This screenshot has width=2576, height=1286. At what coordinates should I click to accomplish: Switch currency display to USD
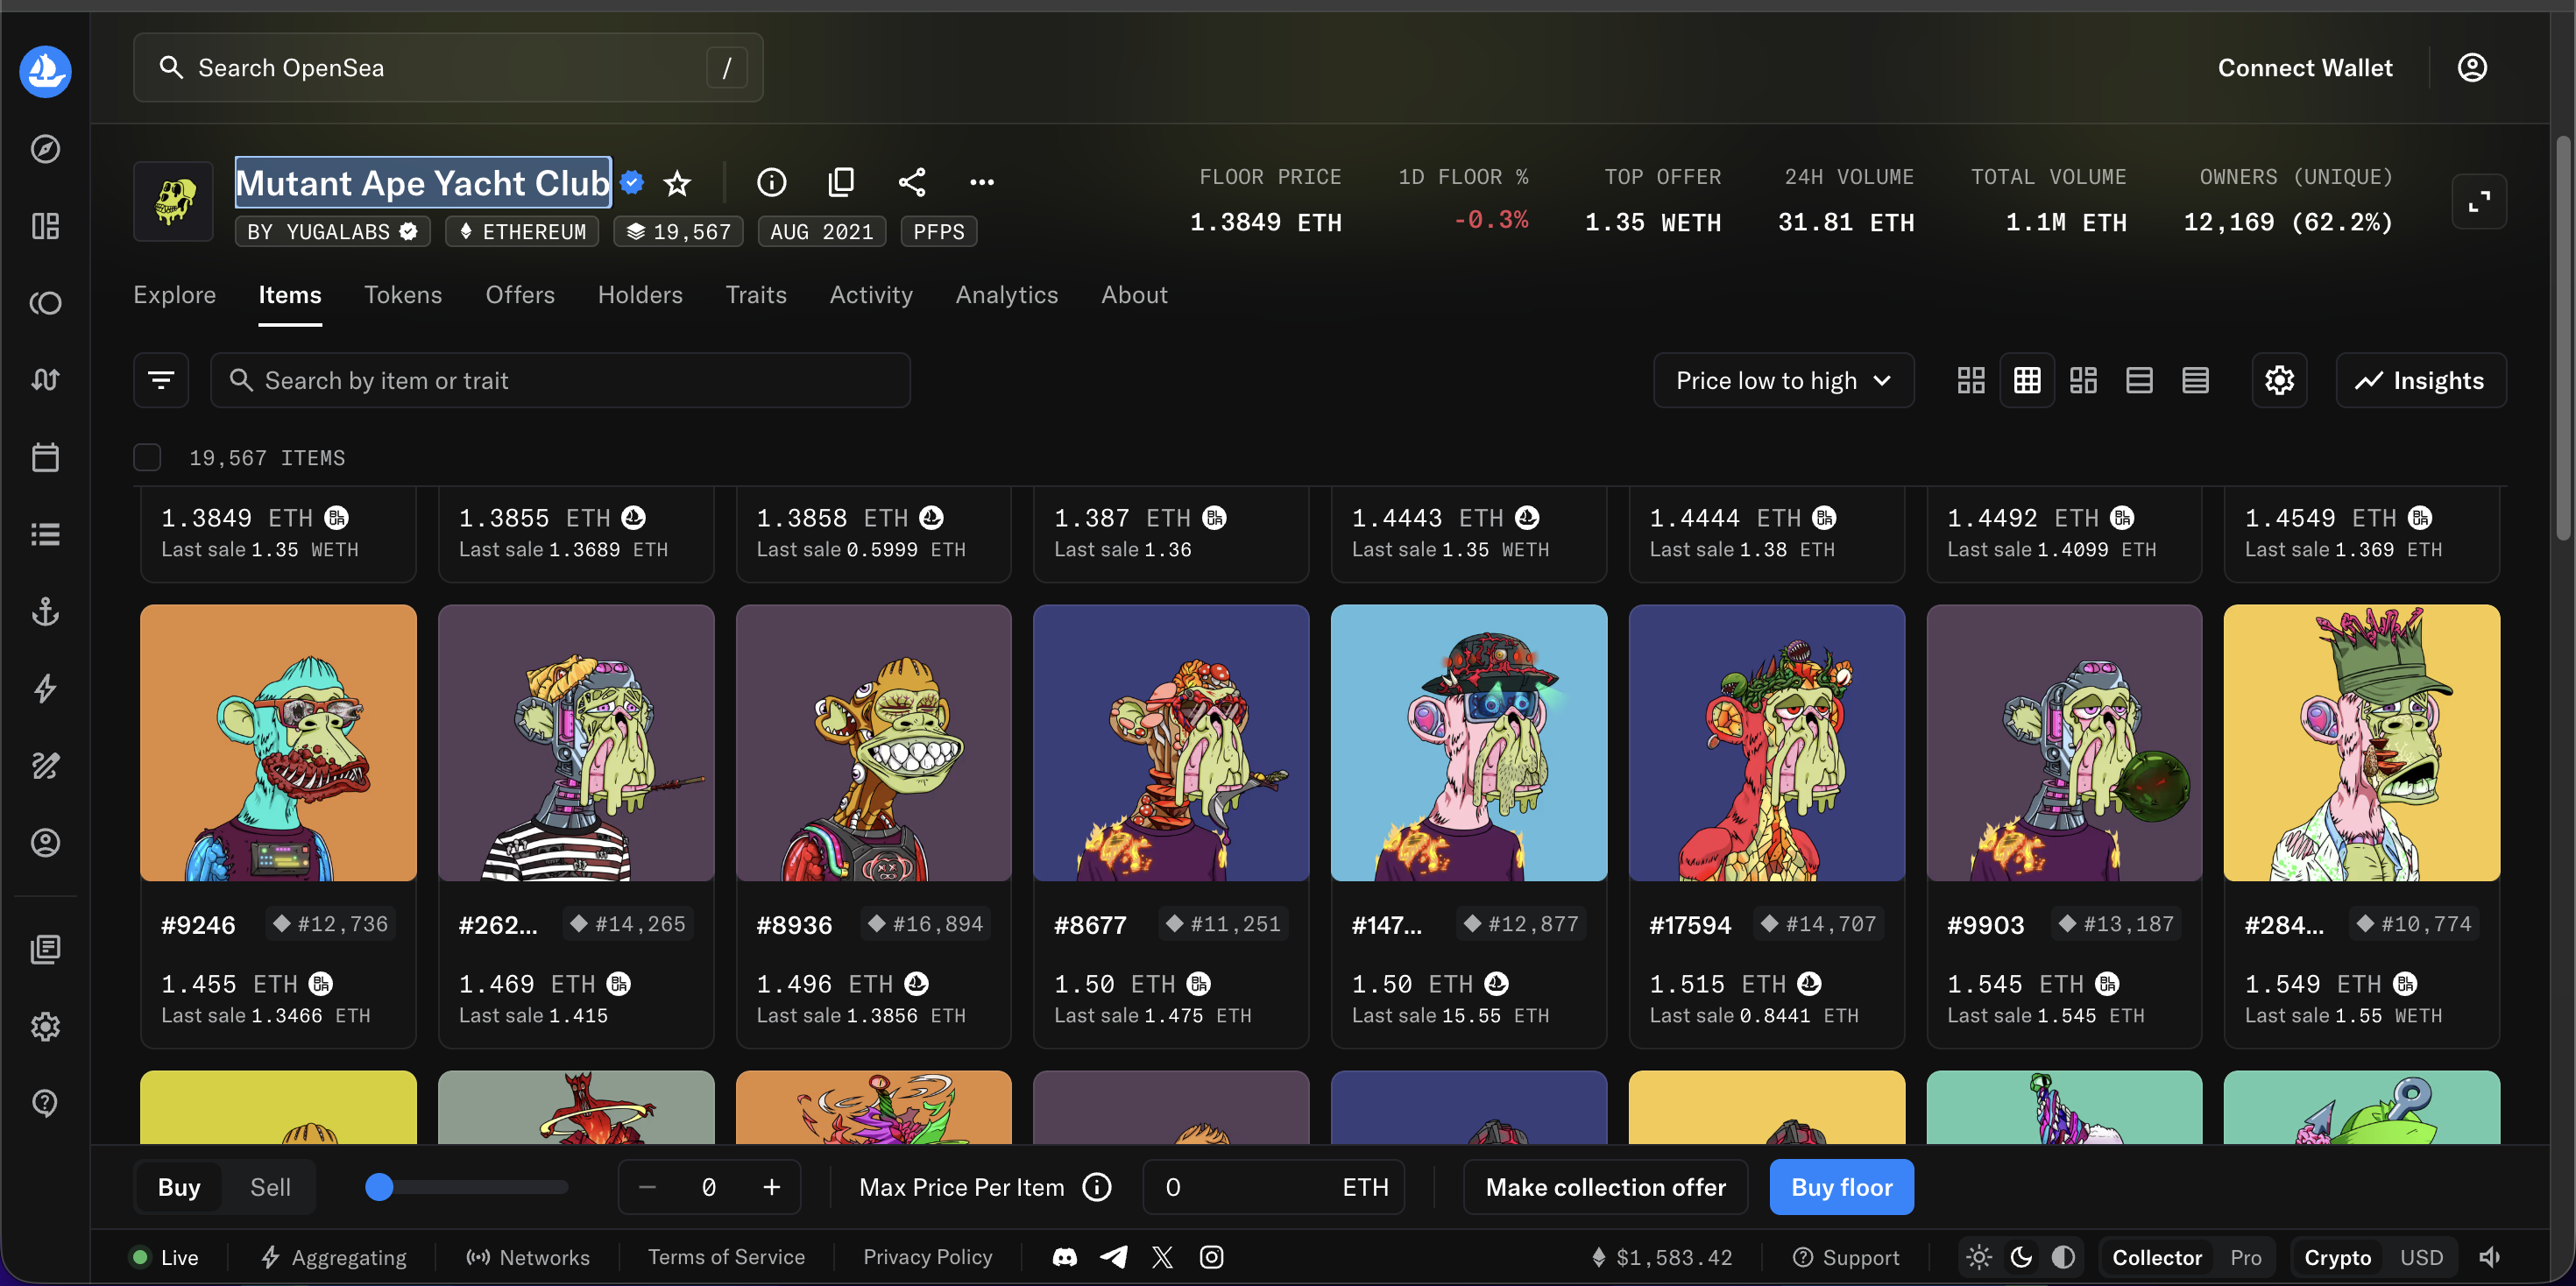(2421, 1257)
